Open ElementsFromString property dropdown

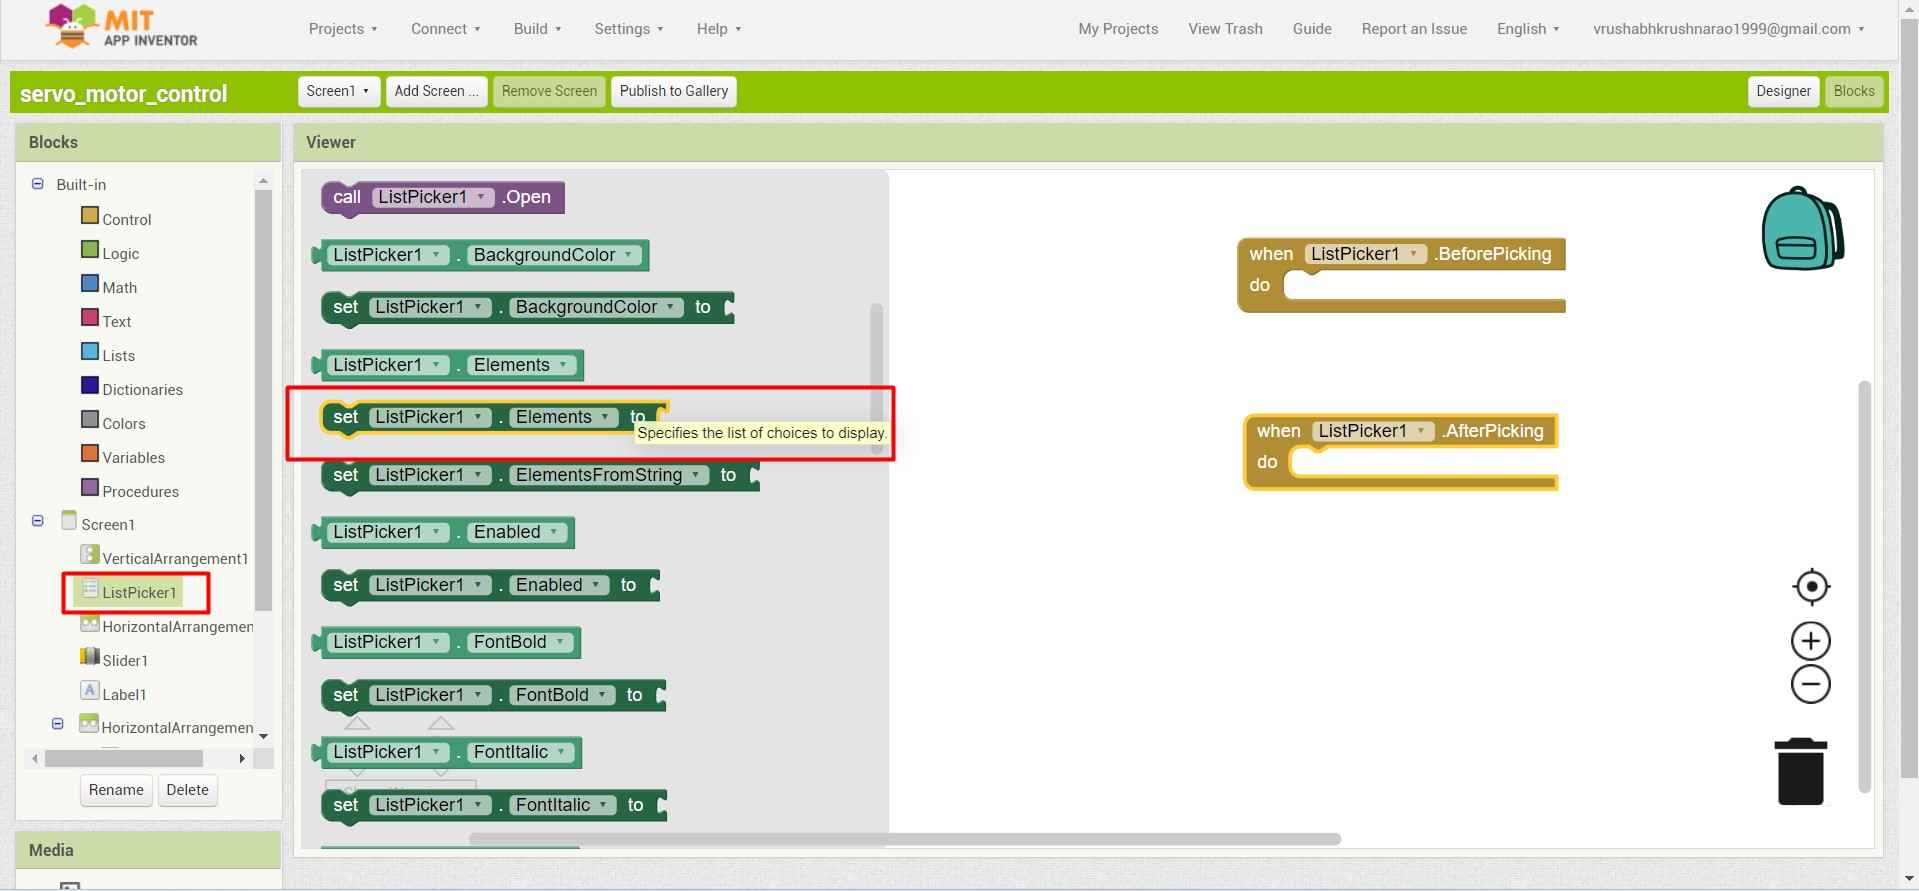click(609, 475)
